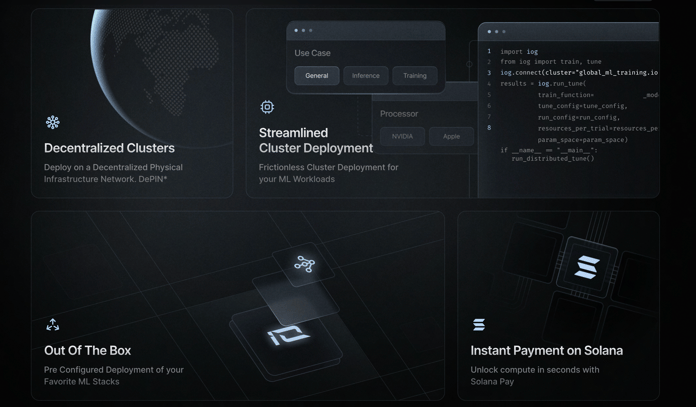Screen dimensions: 696x407
Task: Click the Out Of The Box heading
Action: pyautogui.click(x=87, y=351)
